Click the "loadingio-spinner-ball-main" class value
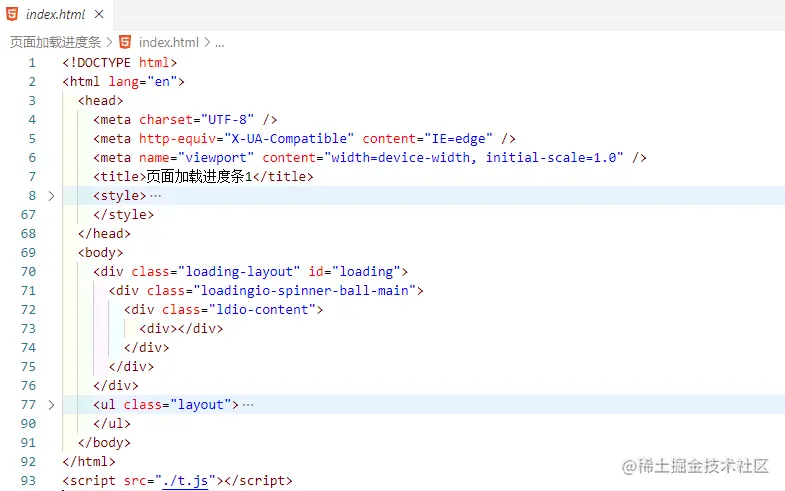Image resolution: width=785 pixels, height=491 pixels. pos(304,291)
